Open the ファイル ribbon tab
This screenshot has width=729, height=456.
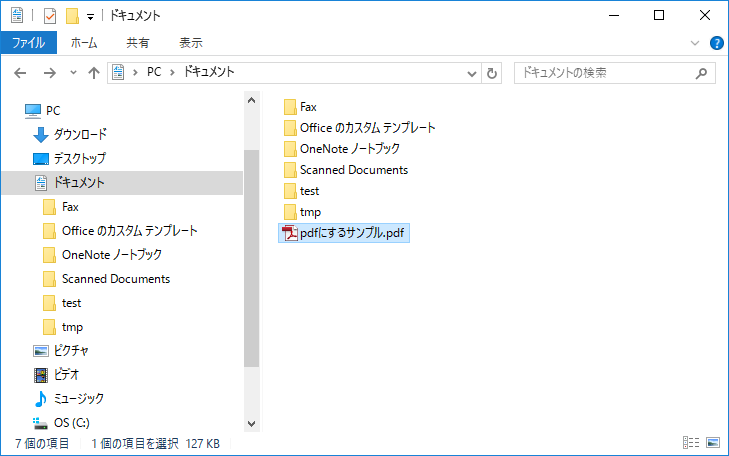tap(29, 43)
